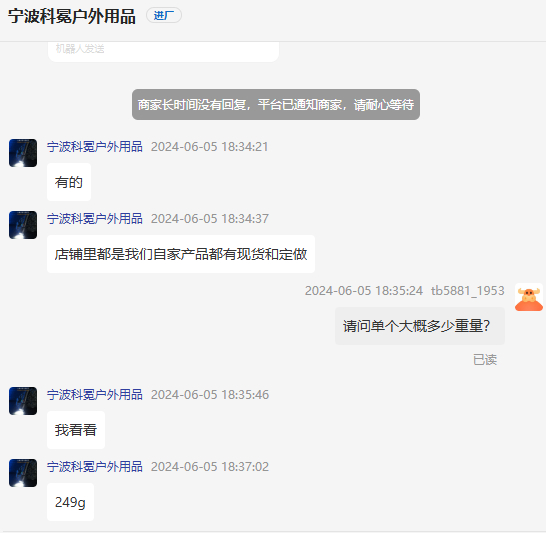The width and height of the screenshot is (546, 533).
Task: Select the 请问单个大概多少重量 message bubble
Action: [420, 326]
